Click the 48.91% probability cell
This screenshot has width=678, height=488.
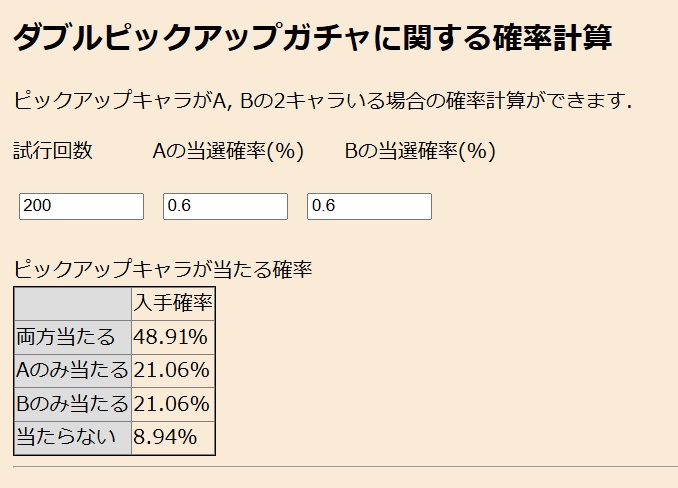click(x=171, y=337)
